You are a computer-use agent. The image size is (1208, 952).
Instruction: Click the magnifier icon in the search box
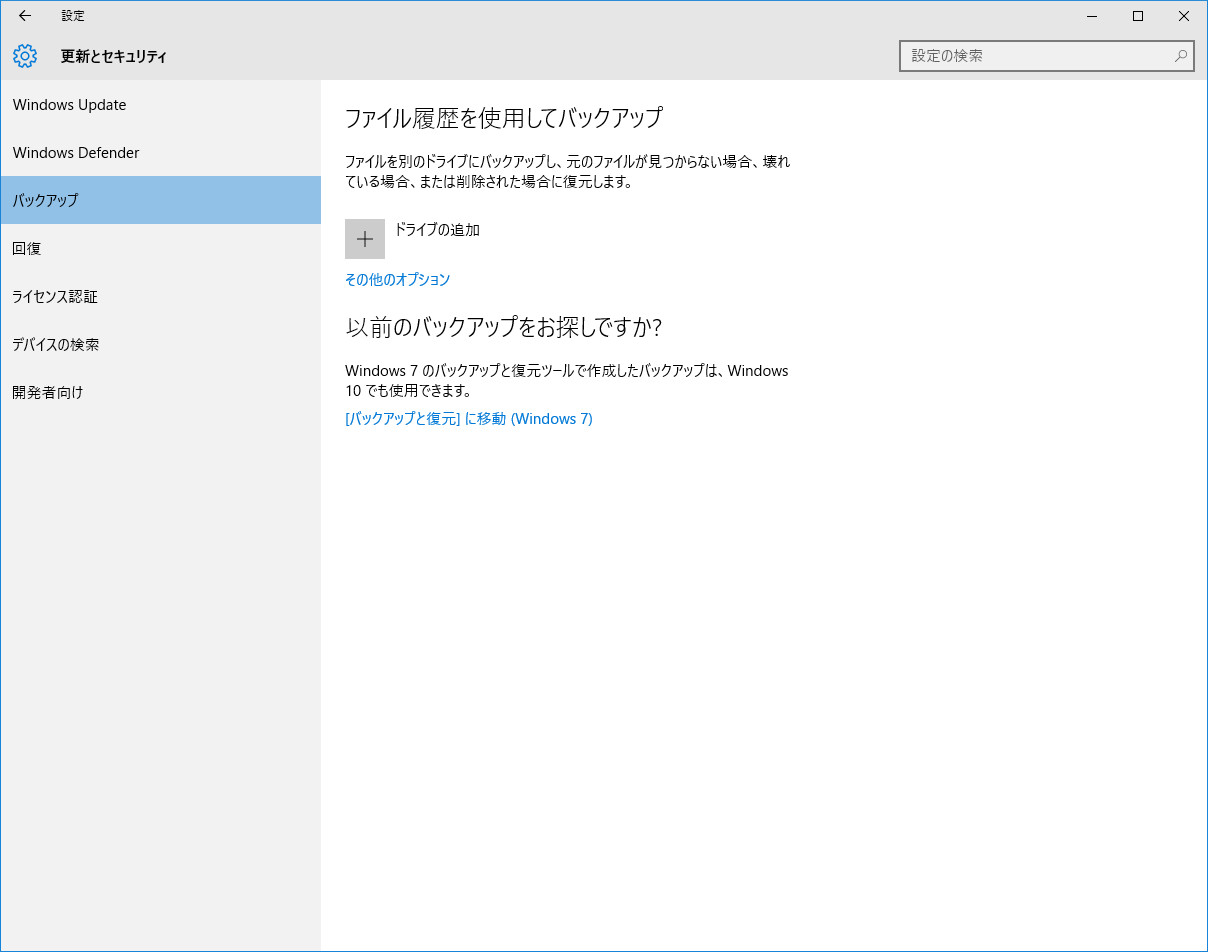coord(1180,55)
